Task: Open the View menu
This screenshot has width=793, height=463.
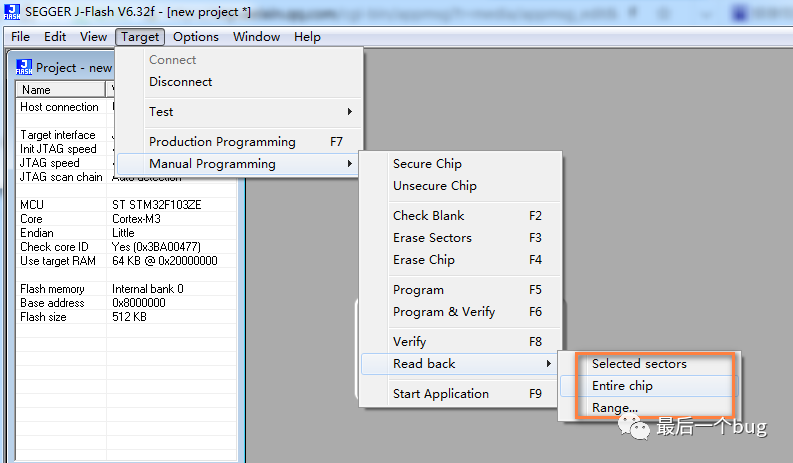Action: pos(93,37)
